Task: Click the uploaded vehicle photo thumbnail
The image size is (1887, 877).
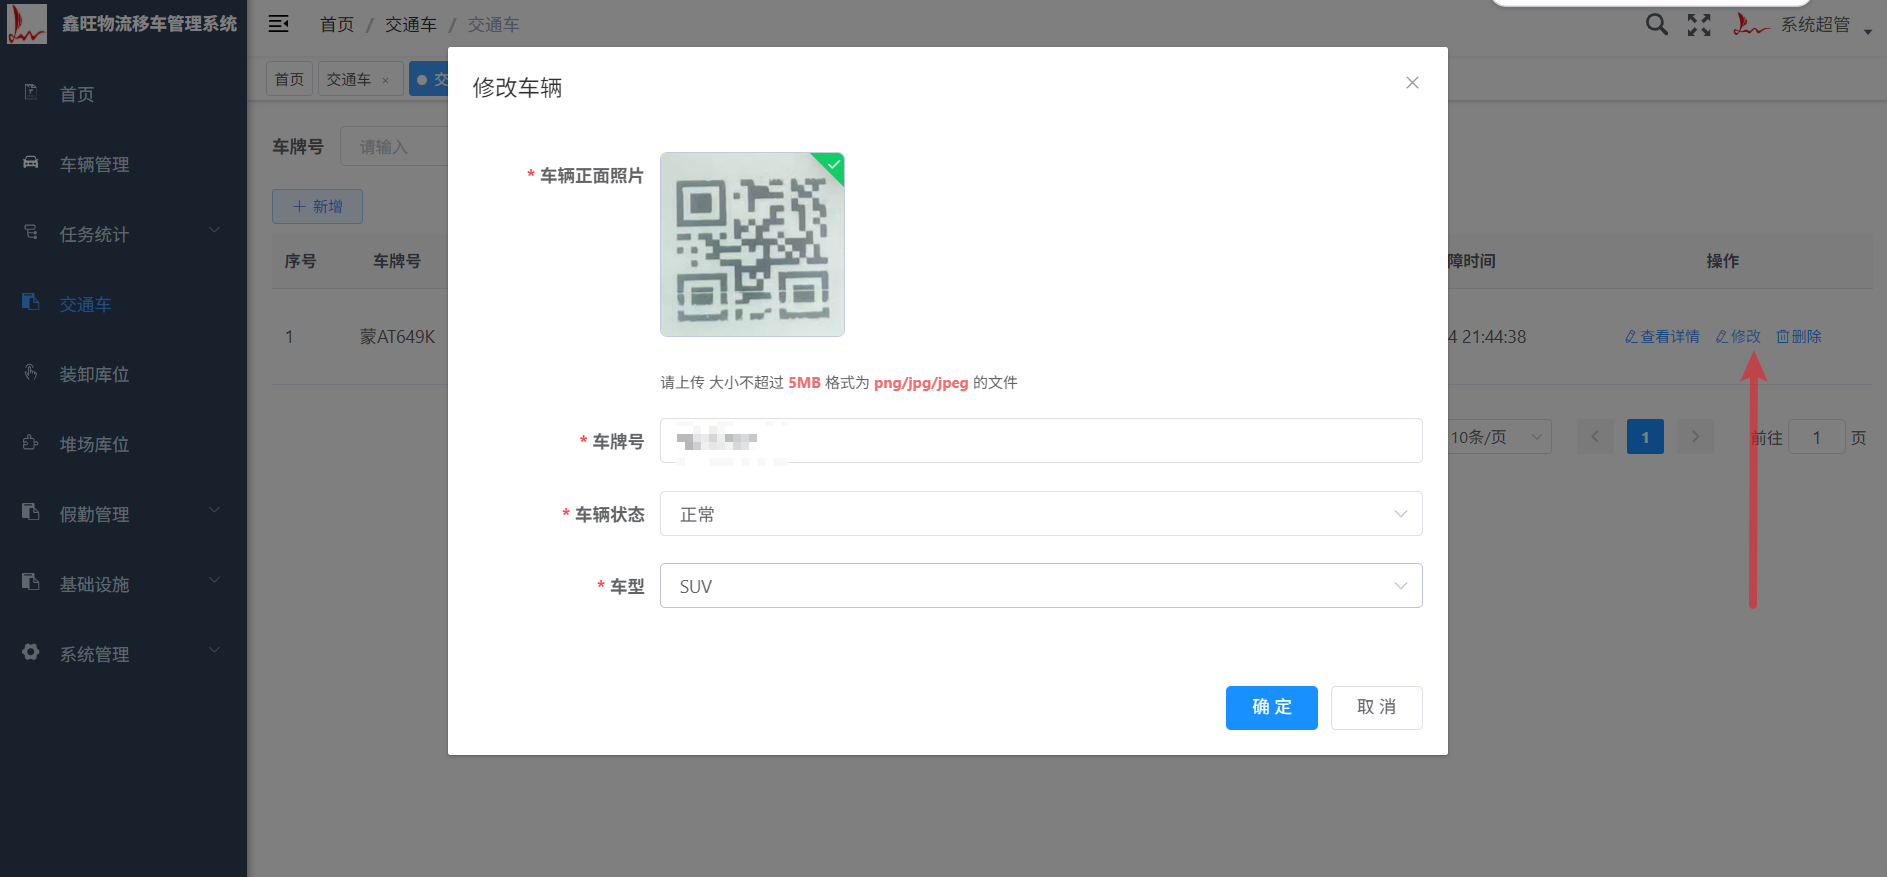Action: point(752,245)
